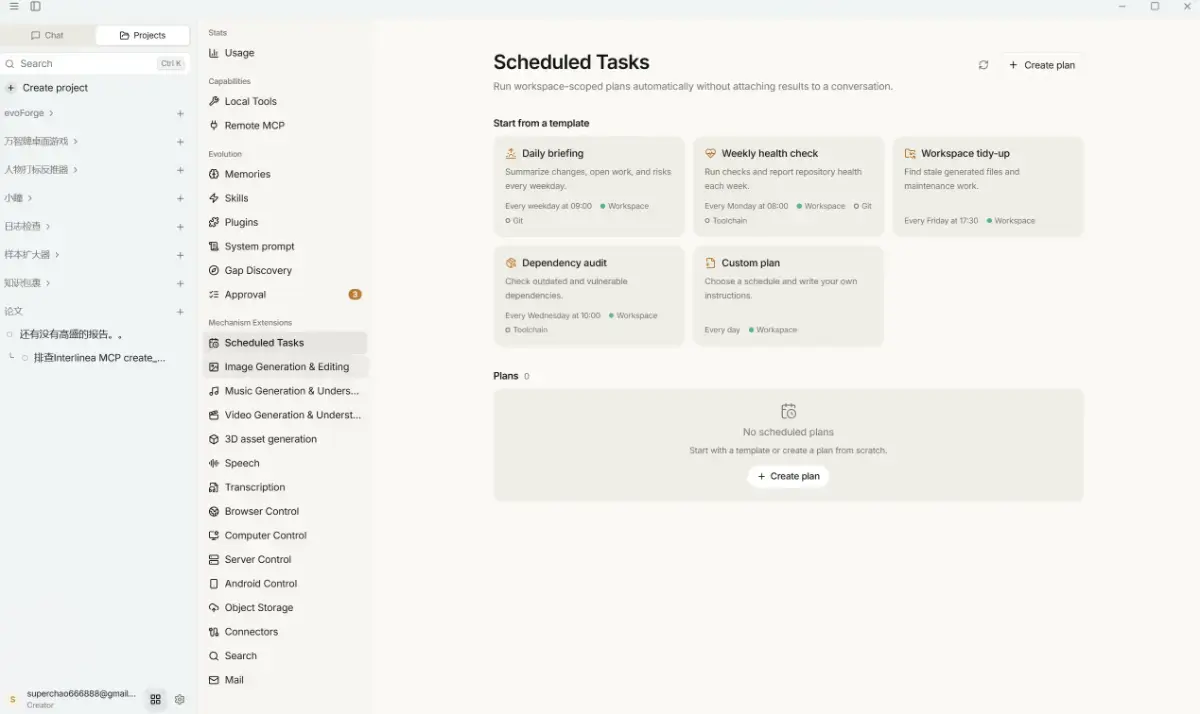Viewport: 1200px width, 714px height.
Task: Open Image Generation & Editing icon
Action: pos(214,367)
